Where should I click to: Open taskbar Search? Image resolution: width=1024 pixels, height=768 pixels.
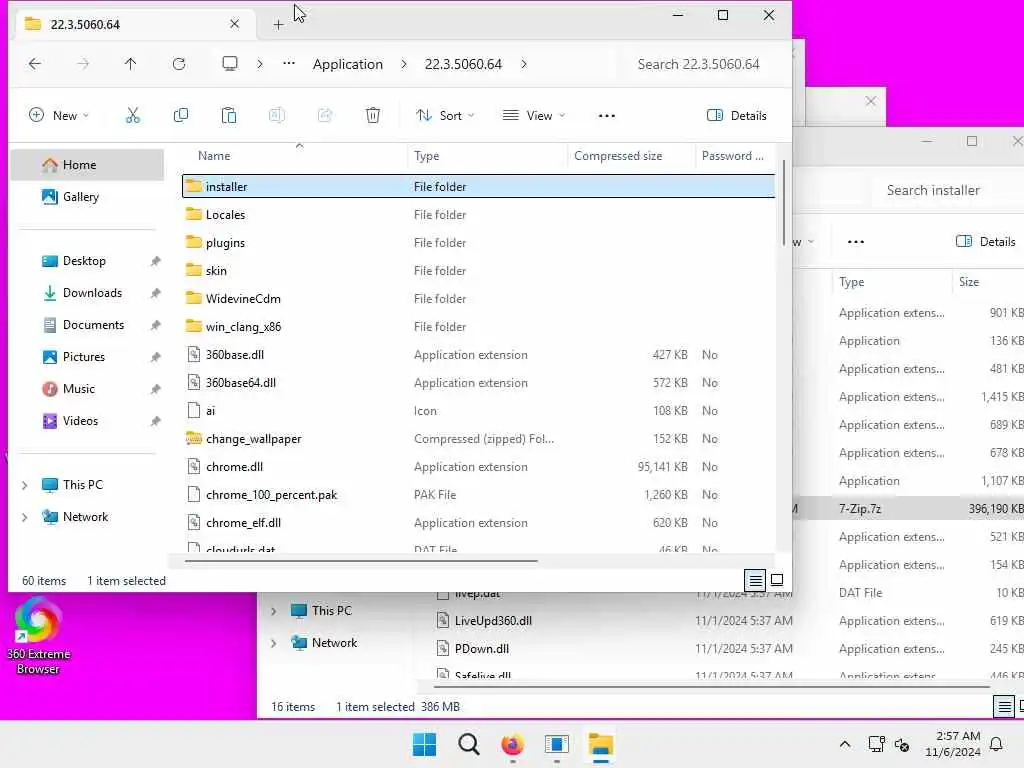coord(468,744)
